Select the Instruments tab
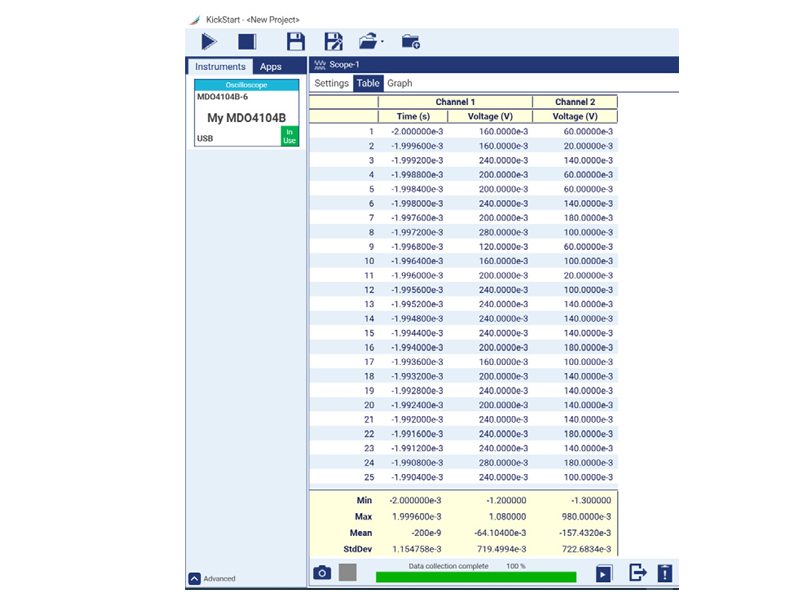The width and height of the screenshot is (800, 600). click(x=219, y=67)
